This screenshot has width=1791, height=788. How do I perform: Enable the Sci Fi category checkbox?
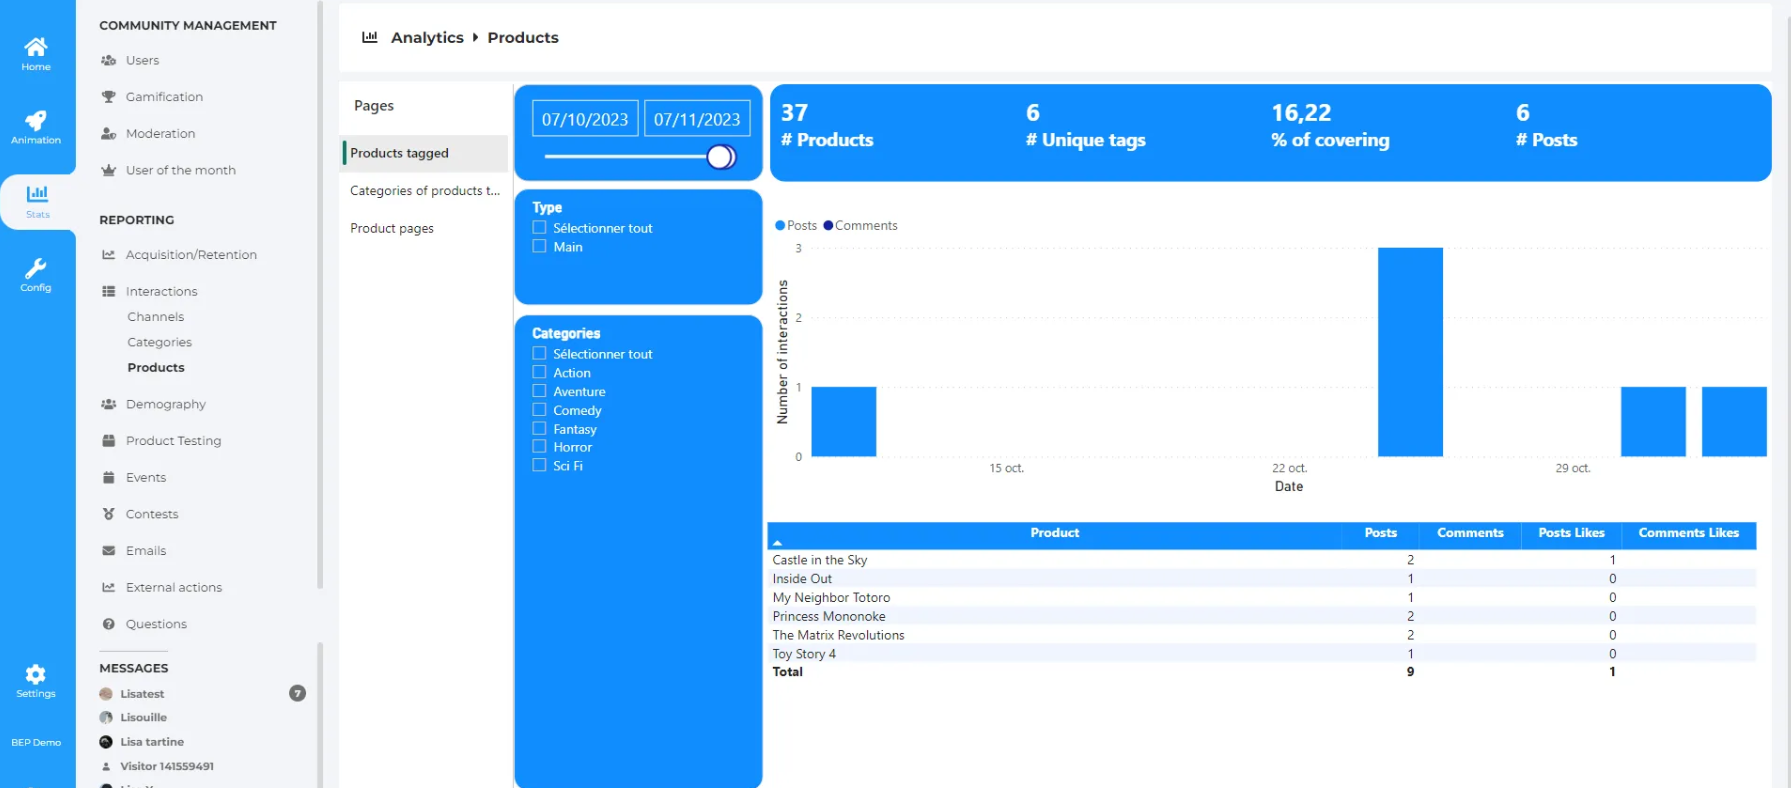point(540,466)
